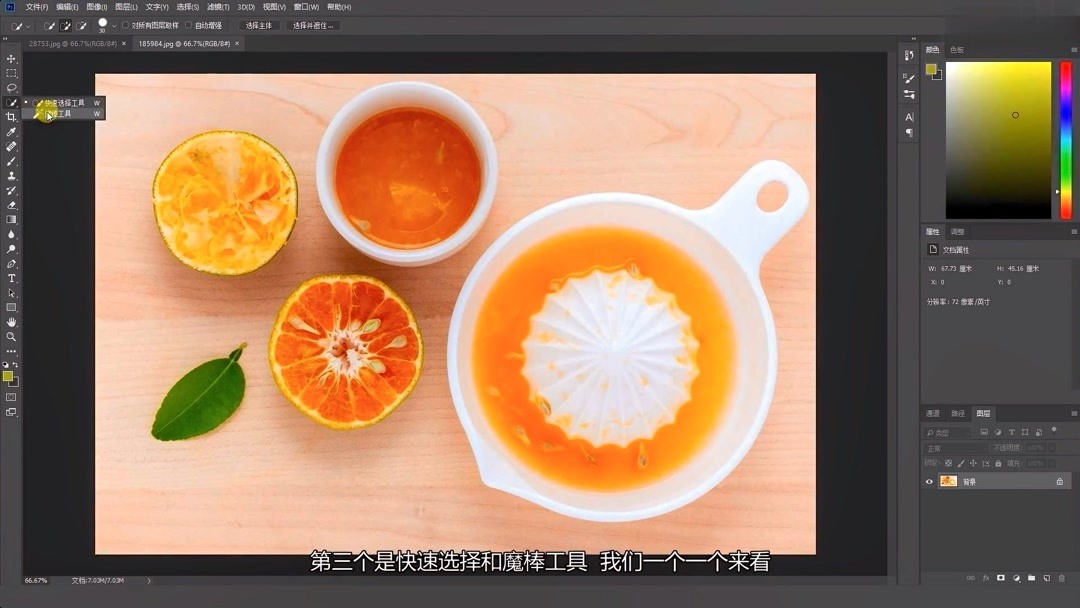The image size is (1080, 608).
Task: Open the Opacity dropdown in Layers panel
Action: pyautogui.click(x=1052, y=448)
